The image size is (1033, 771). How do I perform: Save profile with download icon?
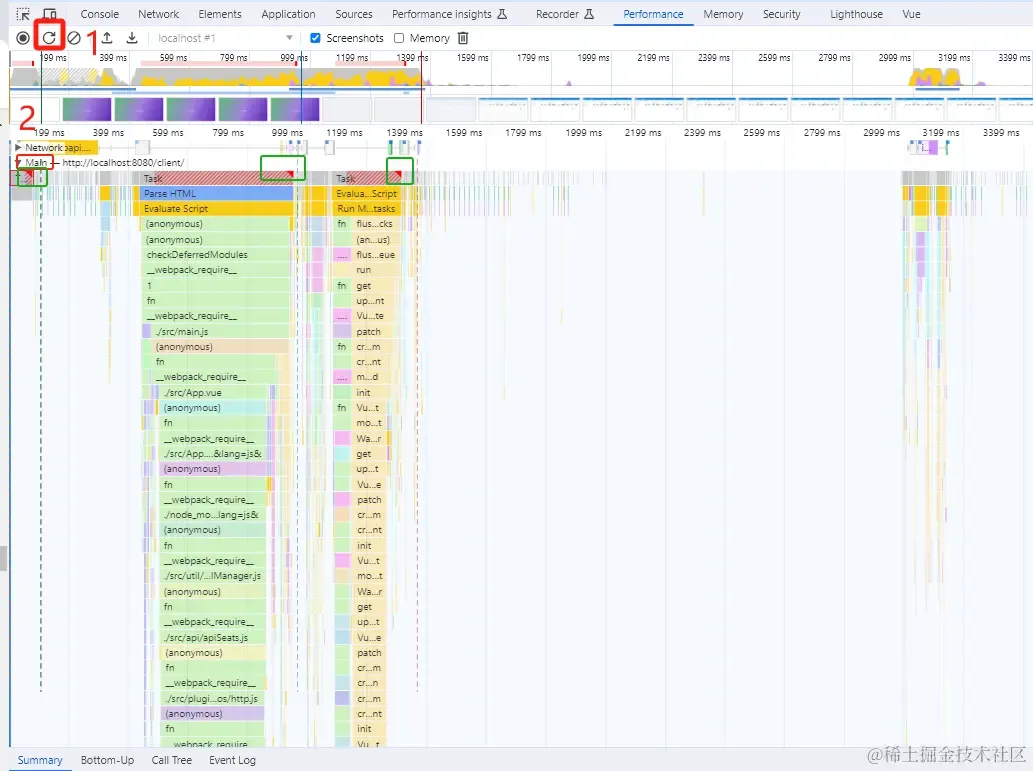point(132,38)
